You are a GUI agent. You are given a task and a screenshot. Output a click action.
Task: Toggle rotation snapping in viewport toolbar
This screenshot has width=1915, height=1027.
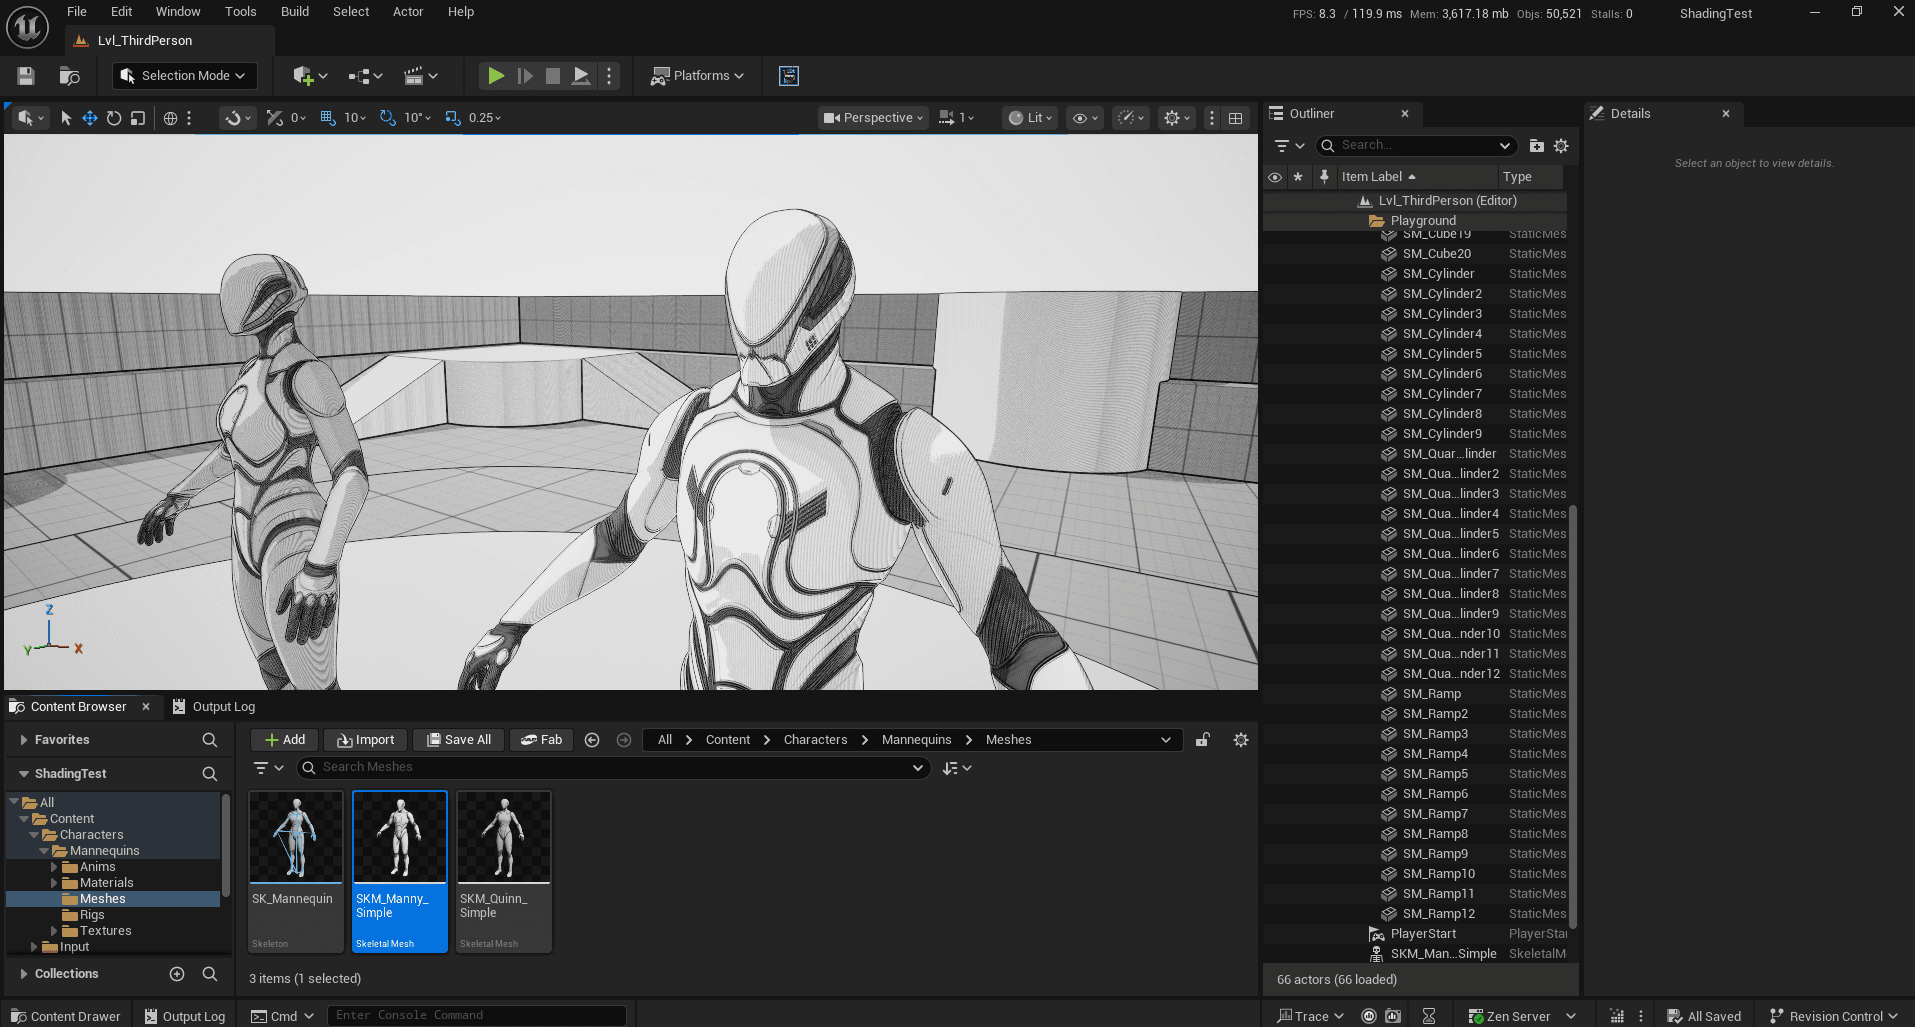click(388, 118)
